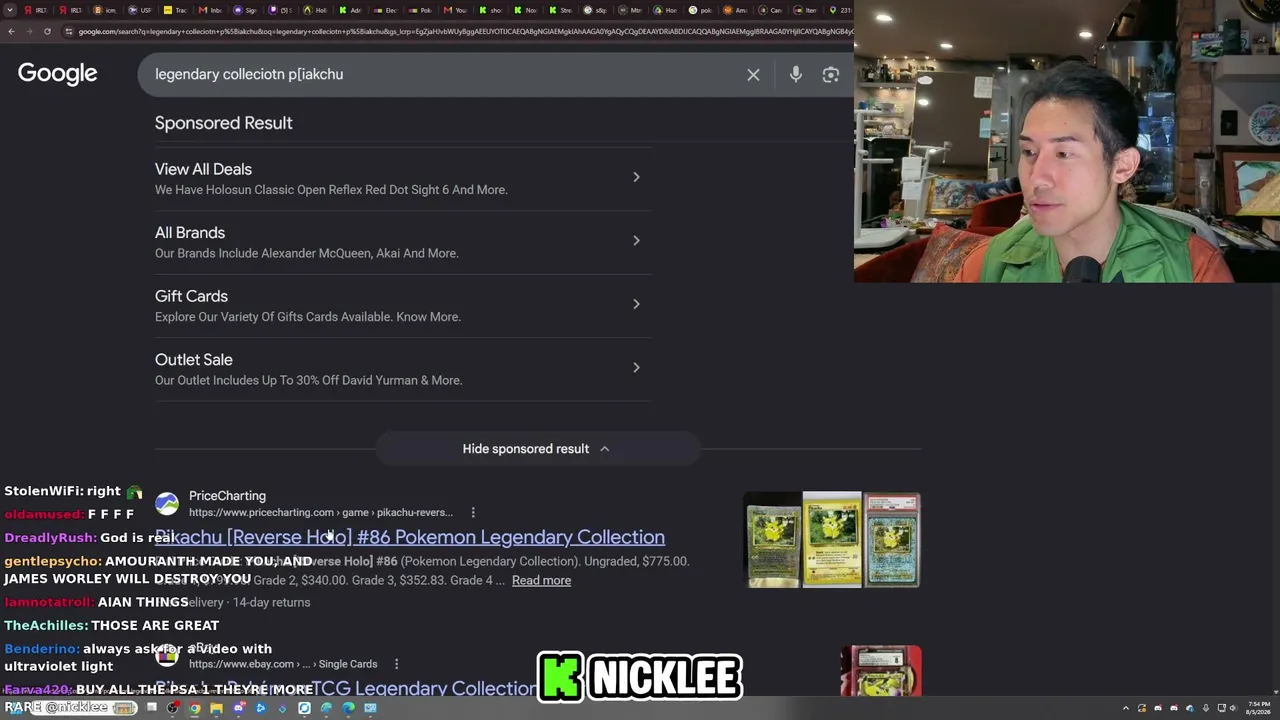
Task: Start voice search with the microphone icon
Action: click(796, 74)
